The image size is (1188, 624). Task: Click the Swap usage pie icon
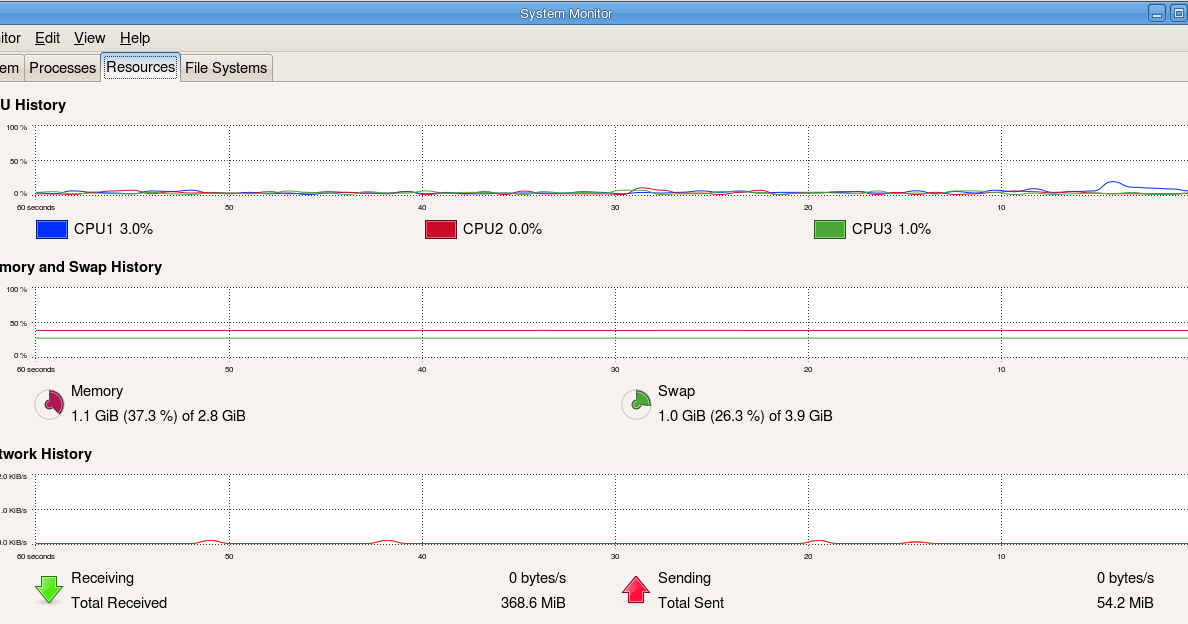click(x=635, y=404)
